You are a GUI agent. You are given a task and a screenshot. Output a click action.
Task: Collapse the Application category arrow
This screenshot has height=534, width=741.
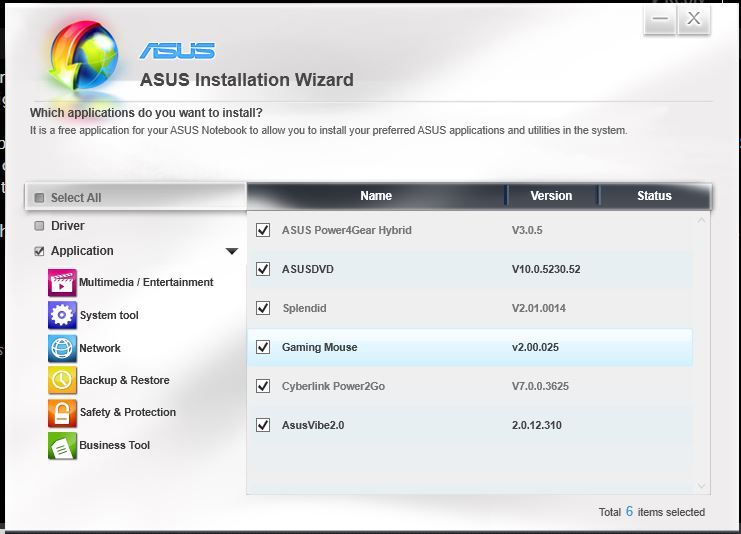[232, 251]
